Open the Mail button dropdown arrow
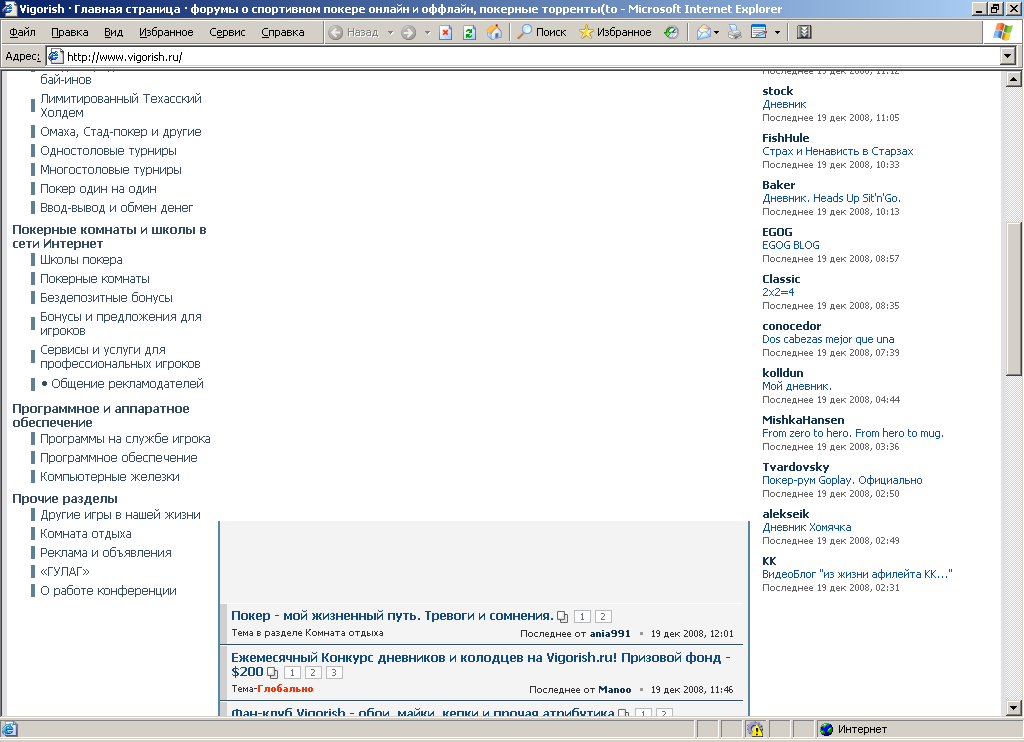 point(717,32)
